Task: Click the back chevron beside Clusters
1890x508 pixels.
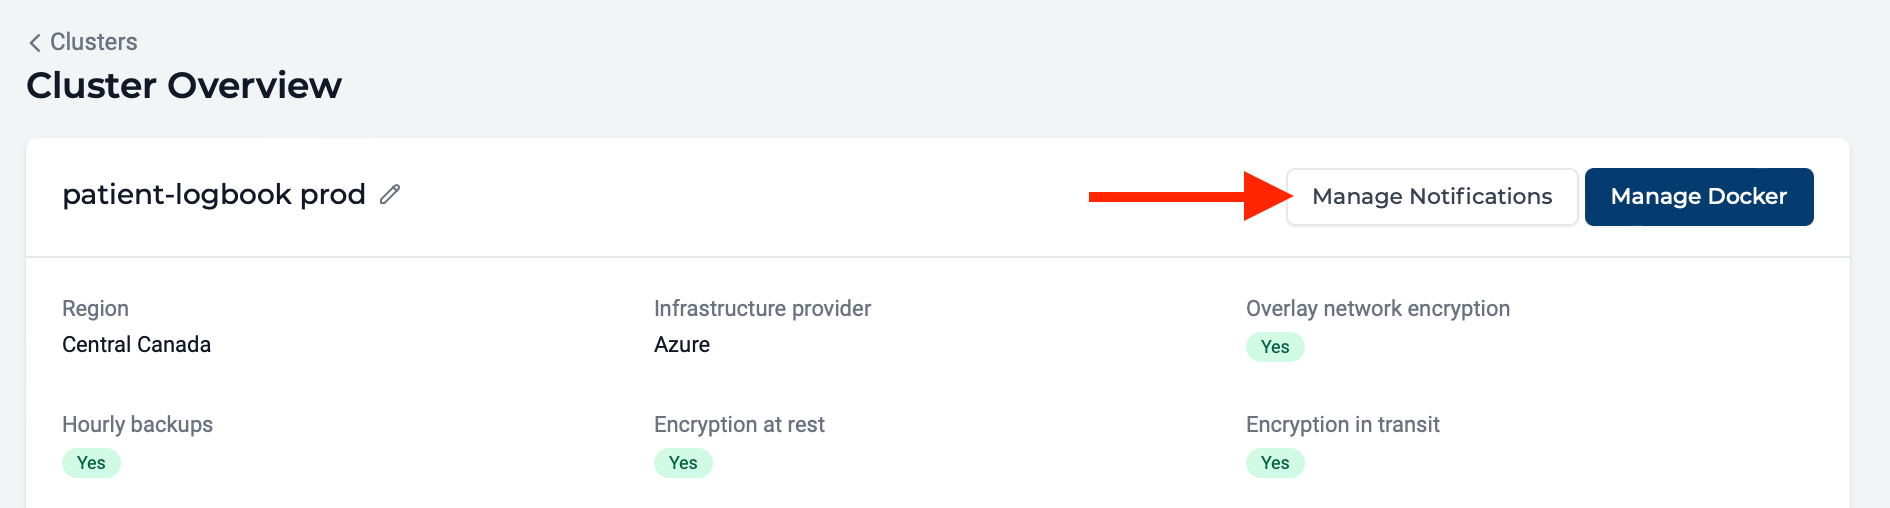Action: click(x=35, y=42)
